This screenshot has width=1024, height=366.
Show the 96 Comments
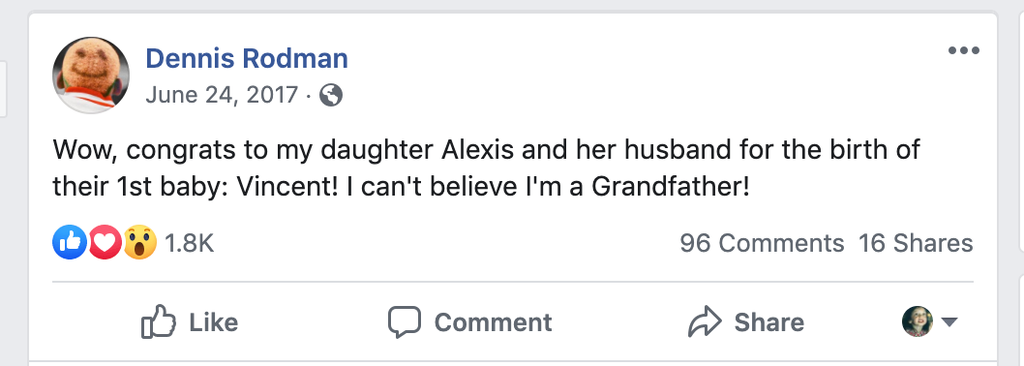point(762,243)
